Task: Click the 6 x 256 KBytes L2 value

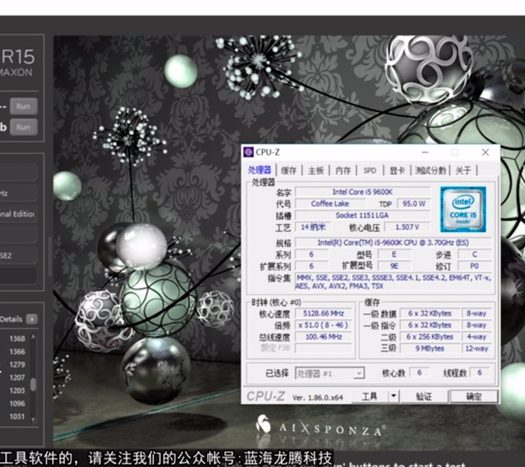Action: coord(430,337)
